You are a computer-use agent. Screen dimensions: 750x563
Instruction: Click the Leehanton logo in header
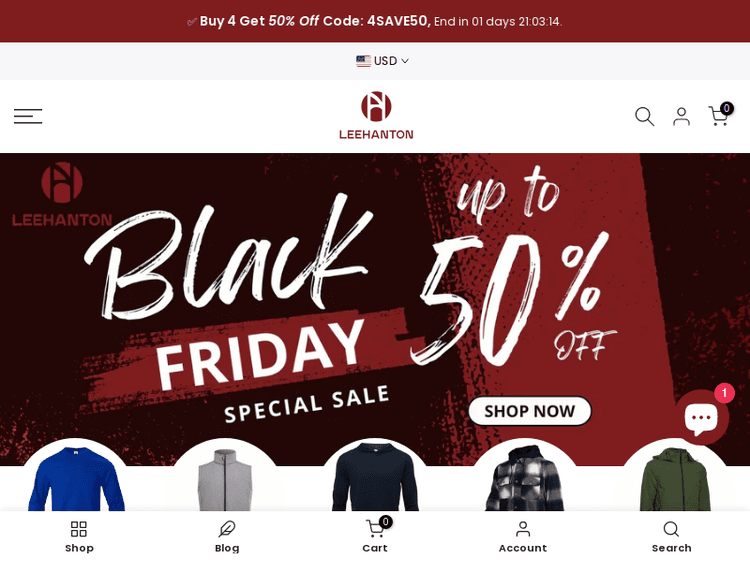pos(376,116)
